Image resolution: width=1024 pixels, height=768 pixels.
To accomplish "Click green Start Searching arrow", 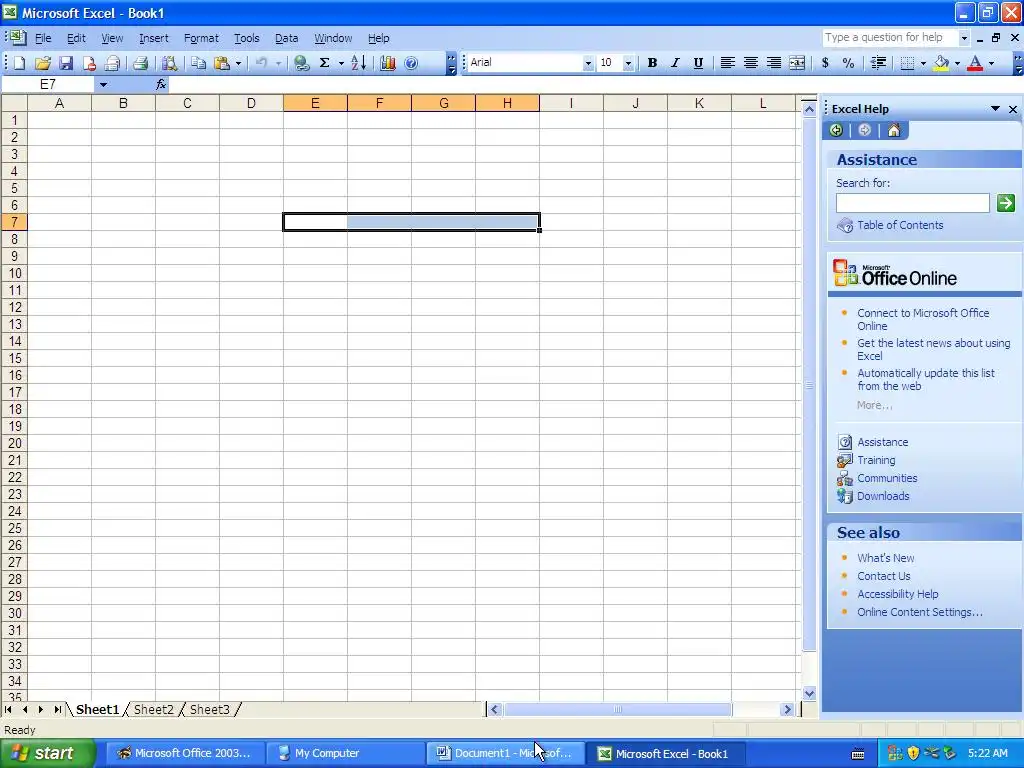I will click(x=1006, y=203).
